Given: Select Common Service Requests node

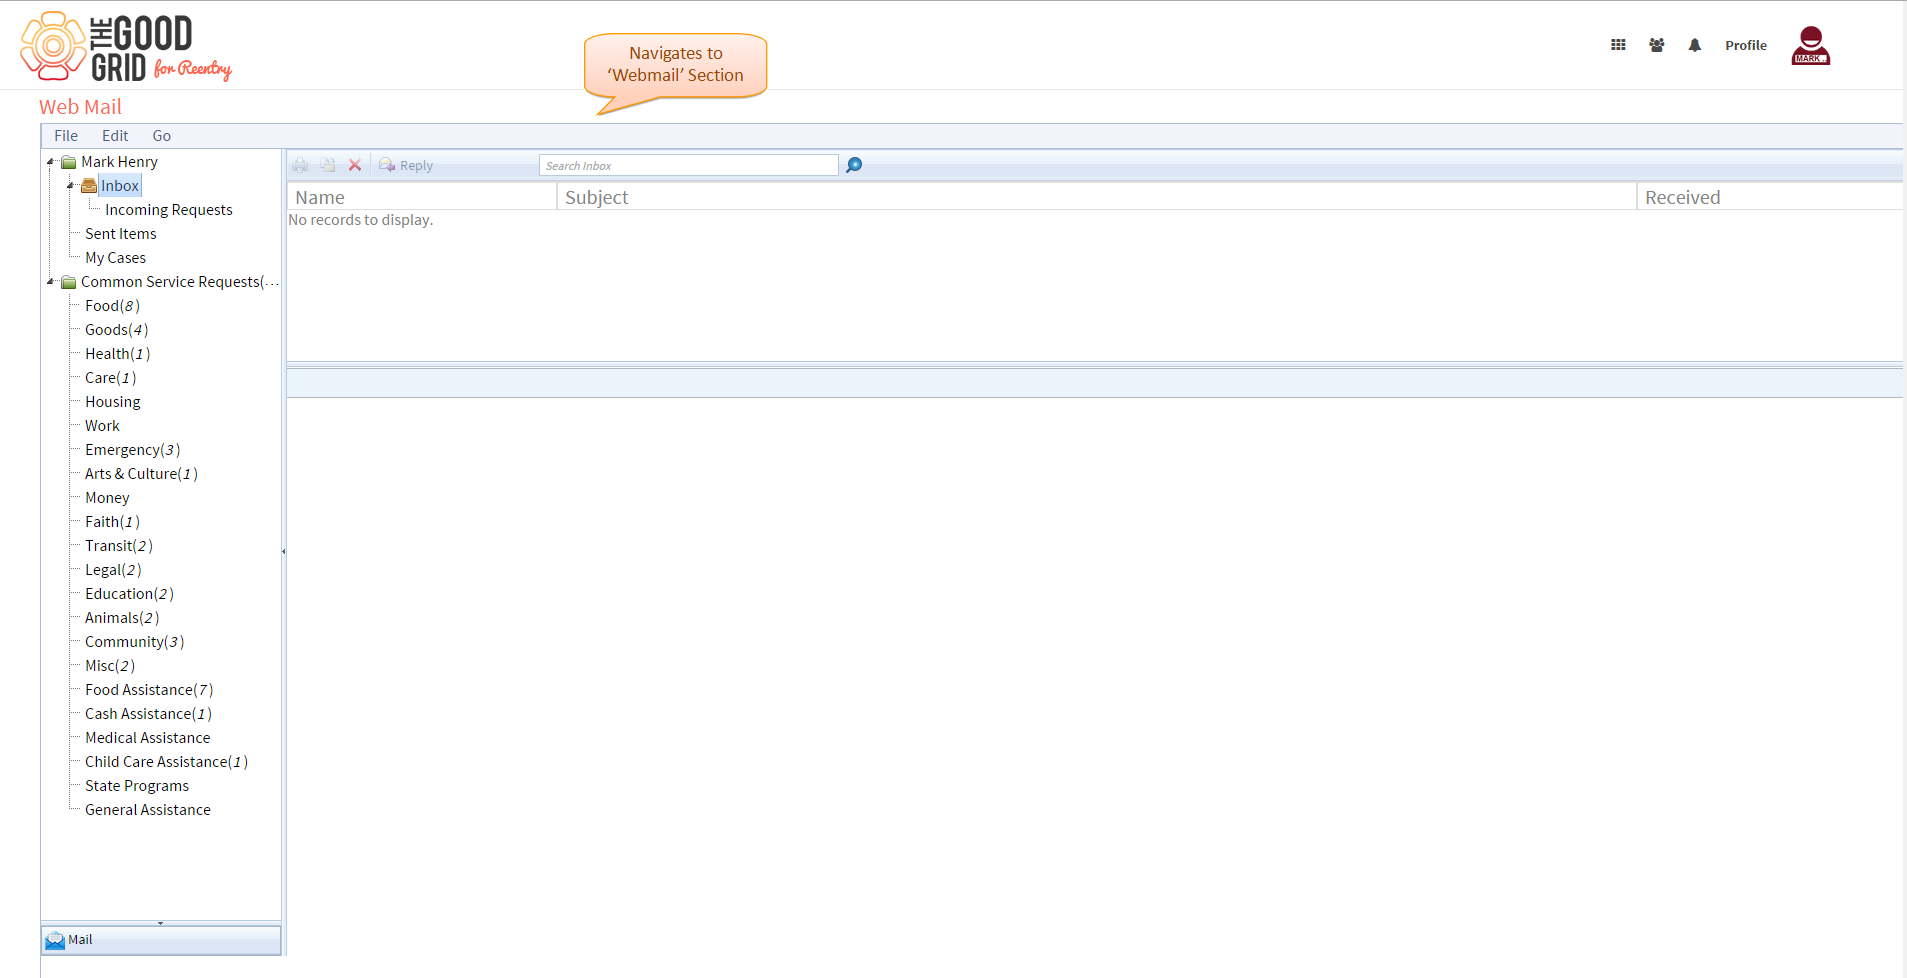Looking at the screenshot, I should (x=180, y=282).
